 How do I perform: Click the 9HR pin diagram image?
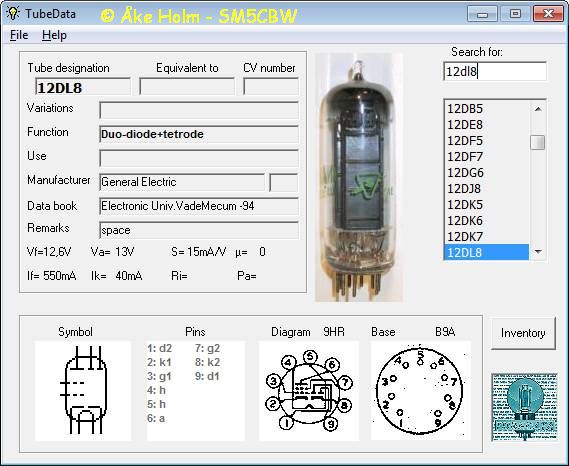[x=309, y=391]
